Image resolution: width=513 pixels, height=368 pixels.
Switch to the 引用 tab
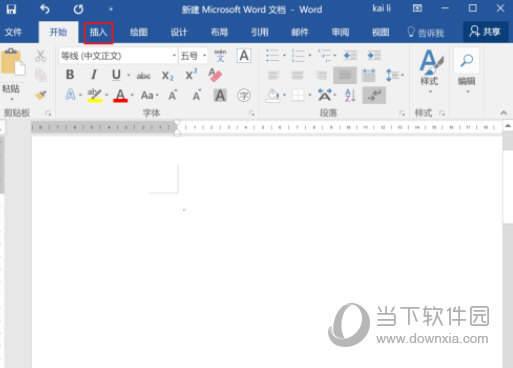pyautogui.click(x=260, y=32)
